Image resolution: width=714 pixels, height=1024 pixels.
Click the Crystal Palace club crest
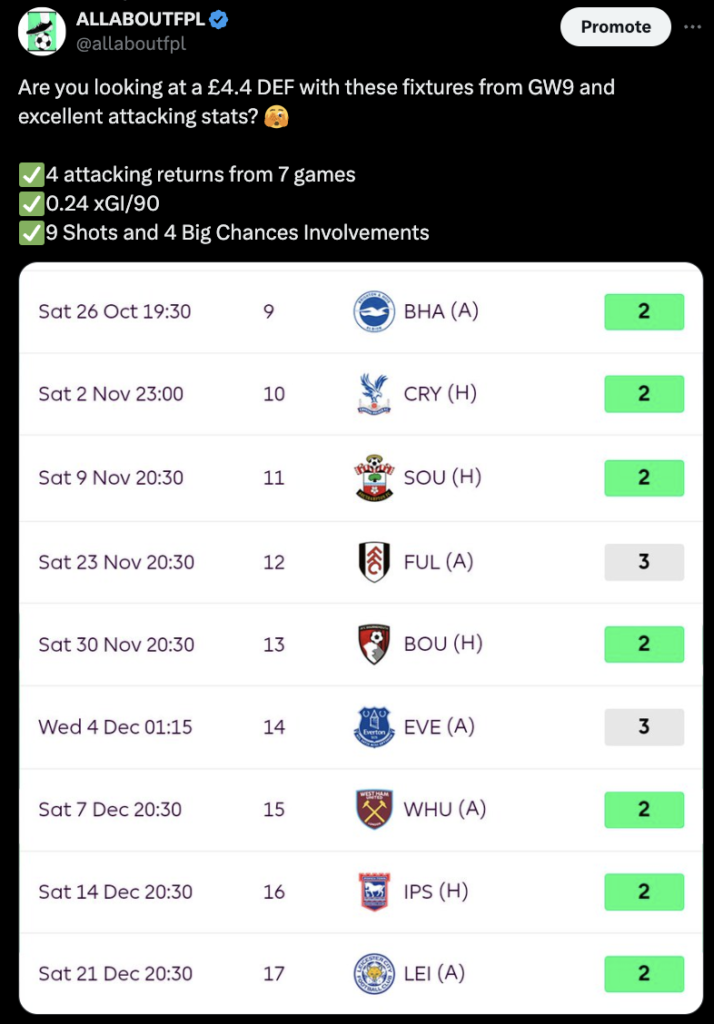point(374,394)
